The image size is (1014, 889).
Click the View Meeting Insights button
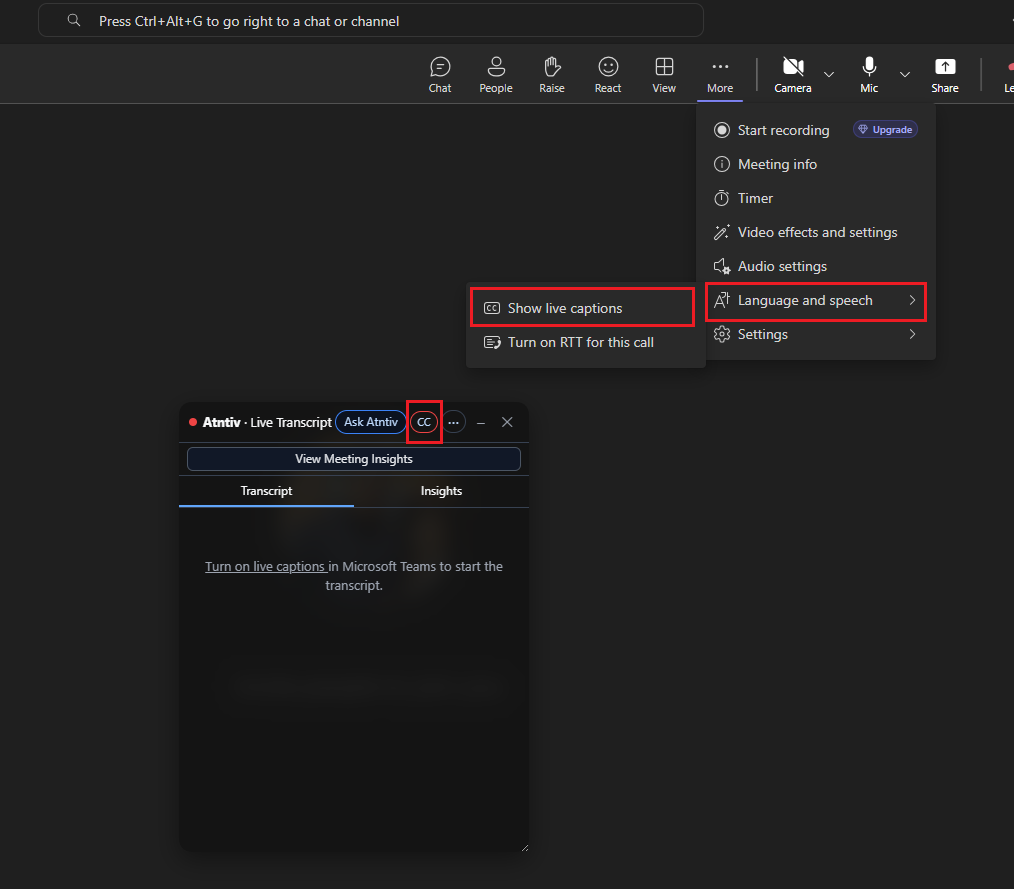tap(353, 458)
